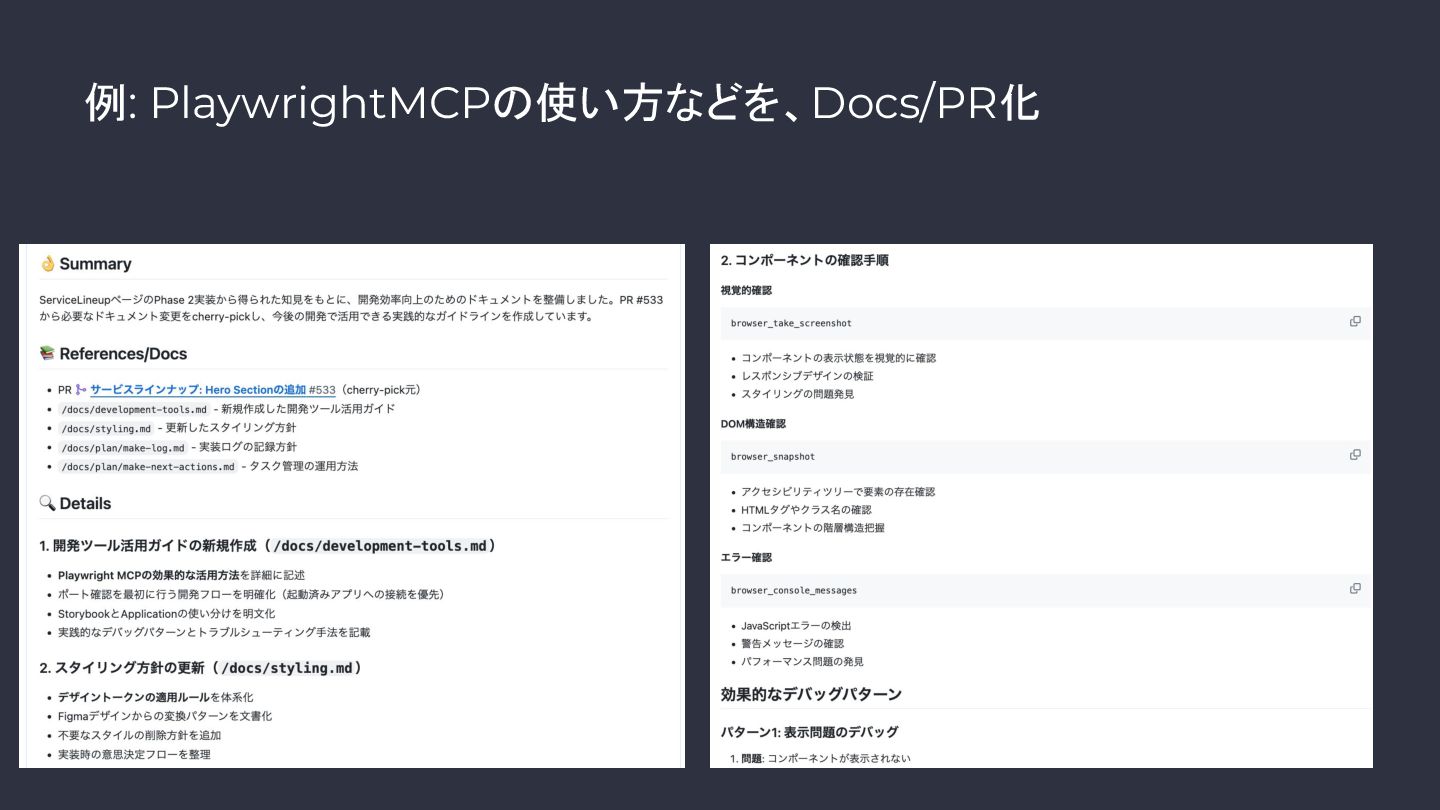The width and height of the screenshot is (1440, 810).
Task: Click the bullet StorybookとApplicationの使い分けを明文化
Action: [x=166, y=613]
